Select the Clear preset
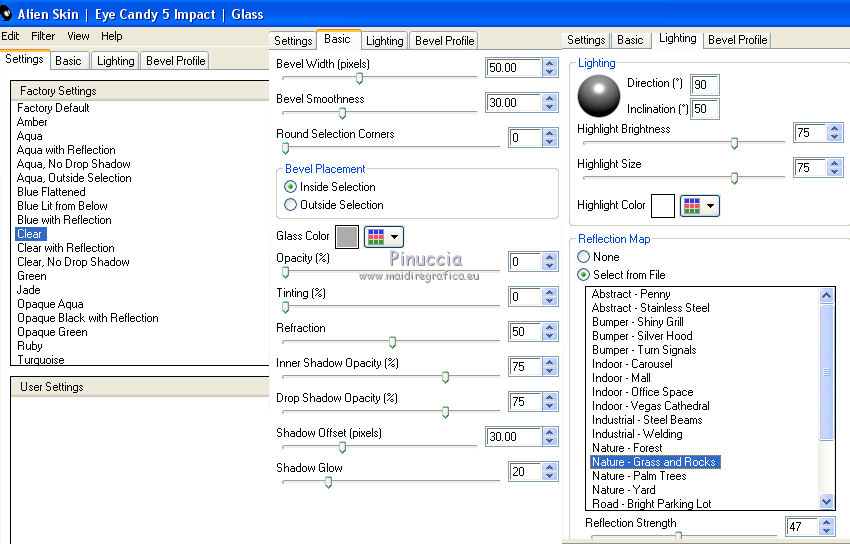This screenshot has height=544, width=850. click(x=30, y=234)
